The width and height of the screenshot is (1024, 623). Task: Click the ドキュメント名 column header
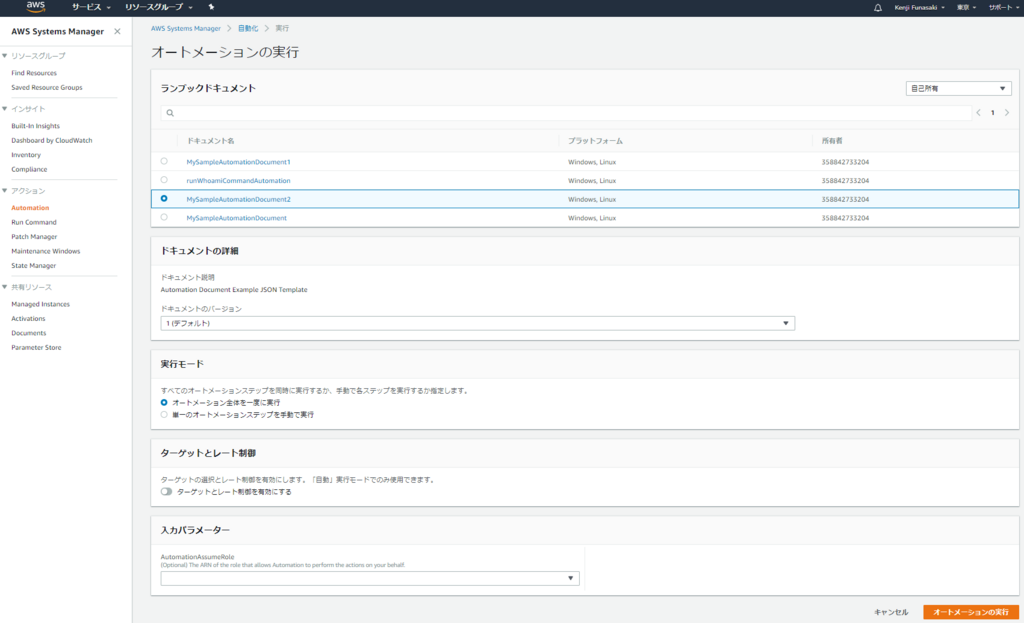[x=210, y=141]
